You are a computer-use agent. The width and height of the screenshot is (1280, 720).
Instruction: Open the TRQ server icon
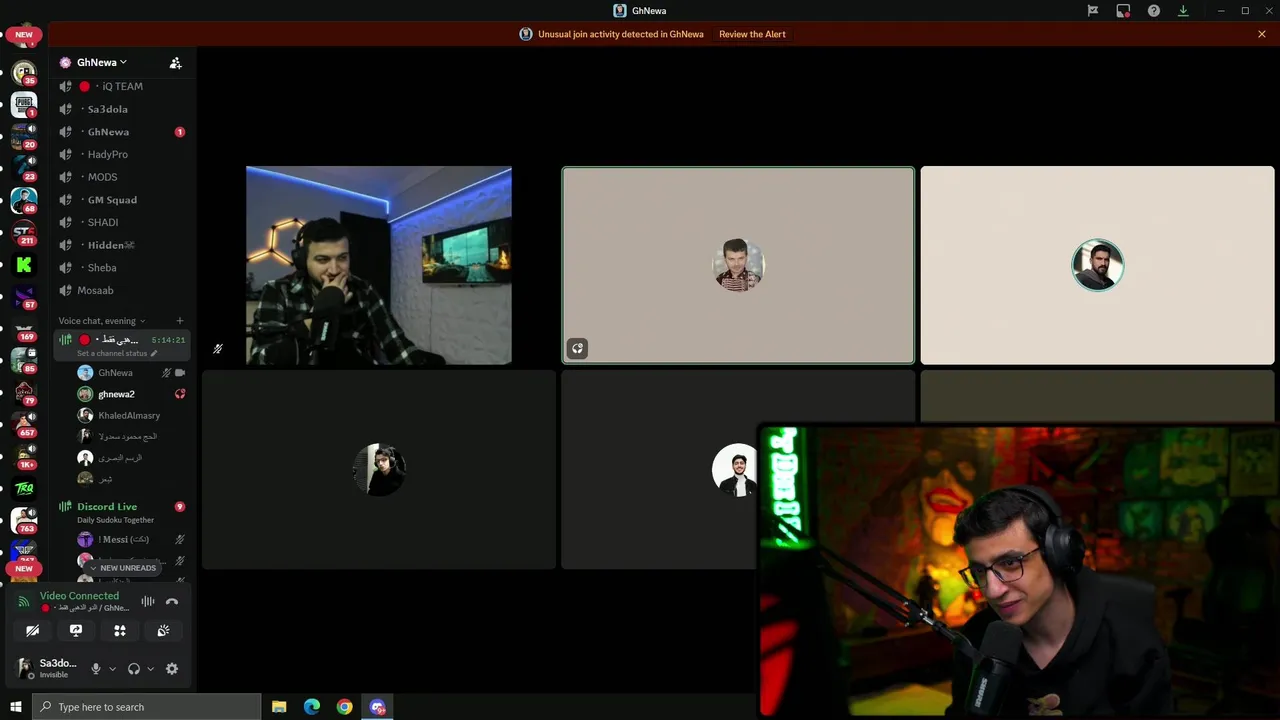pyautogui.click(x=24, y=488)
